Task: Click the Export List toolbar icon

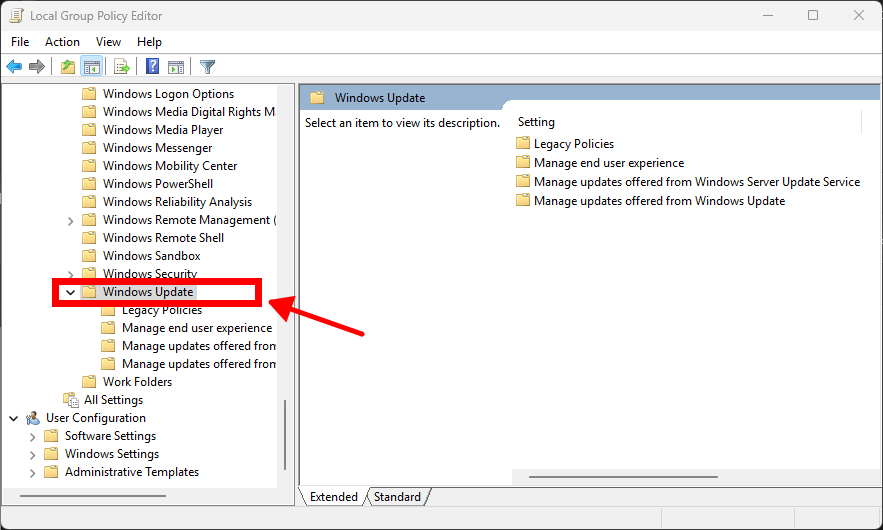Action: pos(122,67)
